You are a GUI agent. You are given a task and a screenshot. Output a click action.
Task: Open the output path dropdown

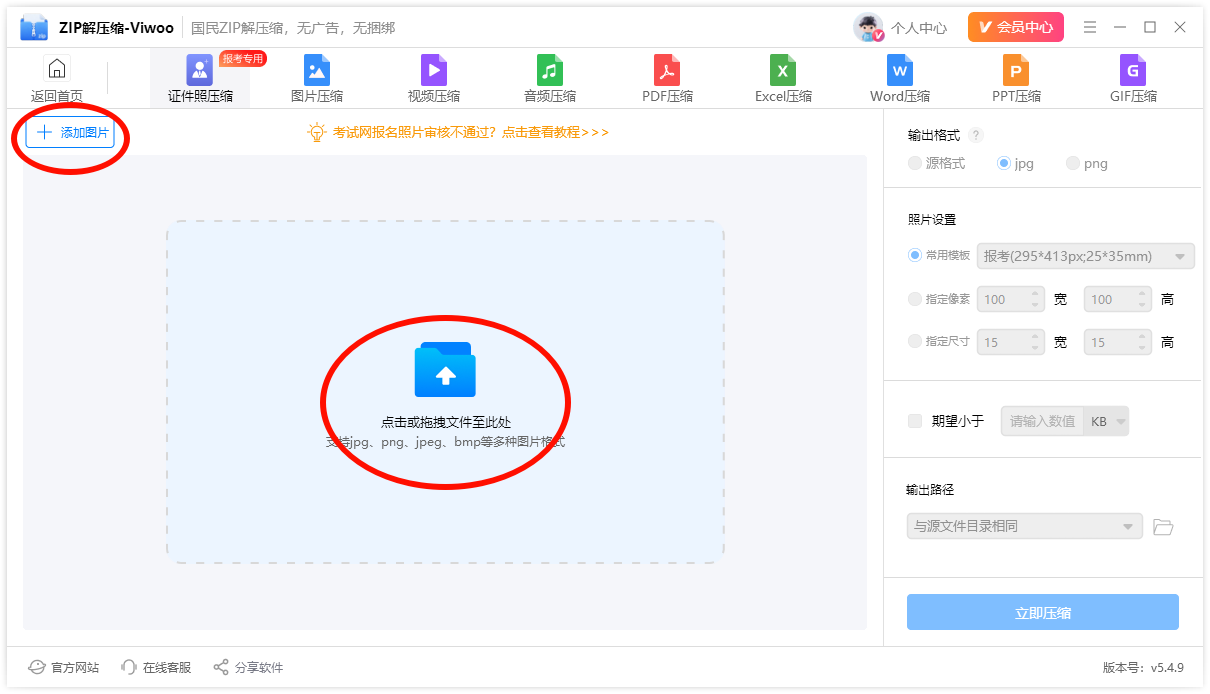[1024, 526]
